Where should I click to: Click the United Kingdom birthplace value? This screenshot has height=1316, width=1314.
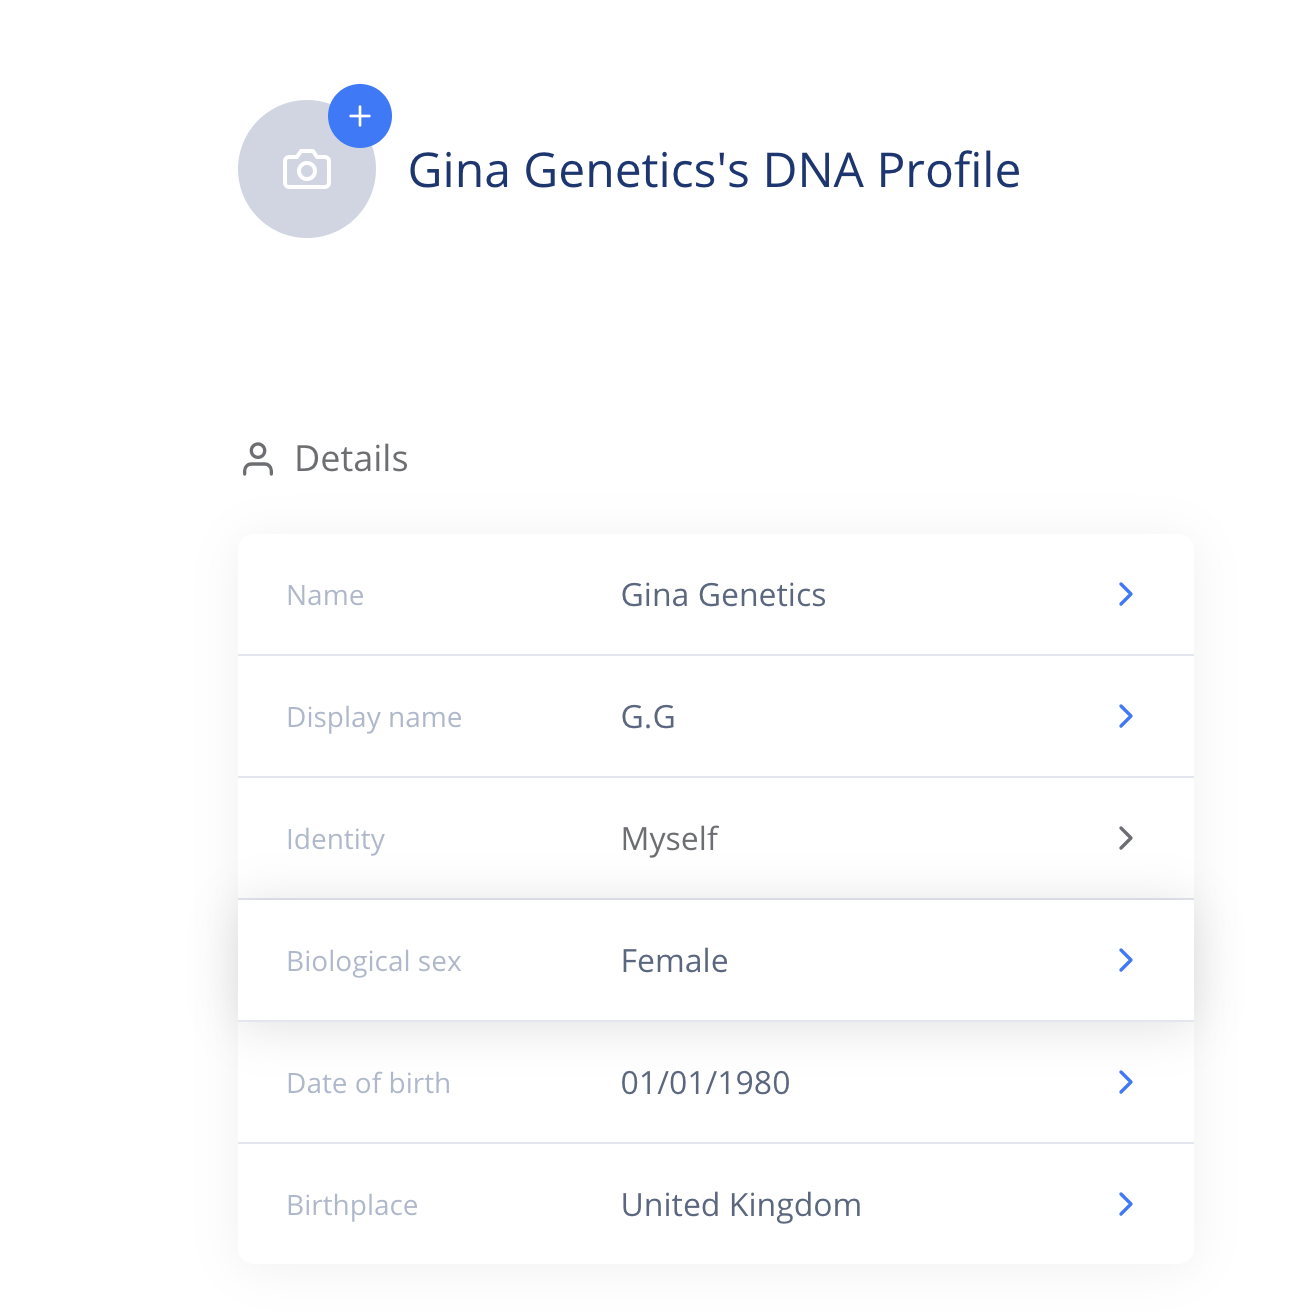tap(741, 1205)
